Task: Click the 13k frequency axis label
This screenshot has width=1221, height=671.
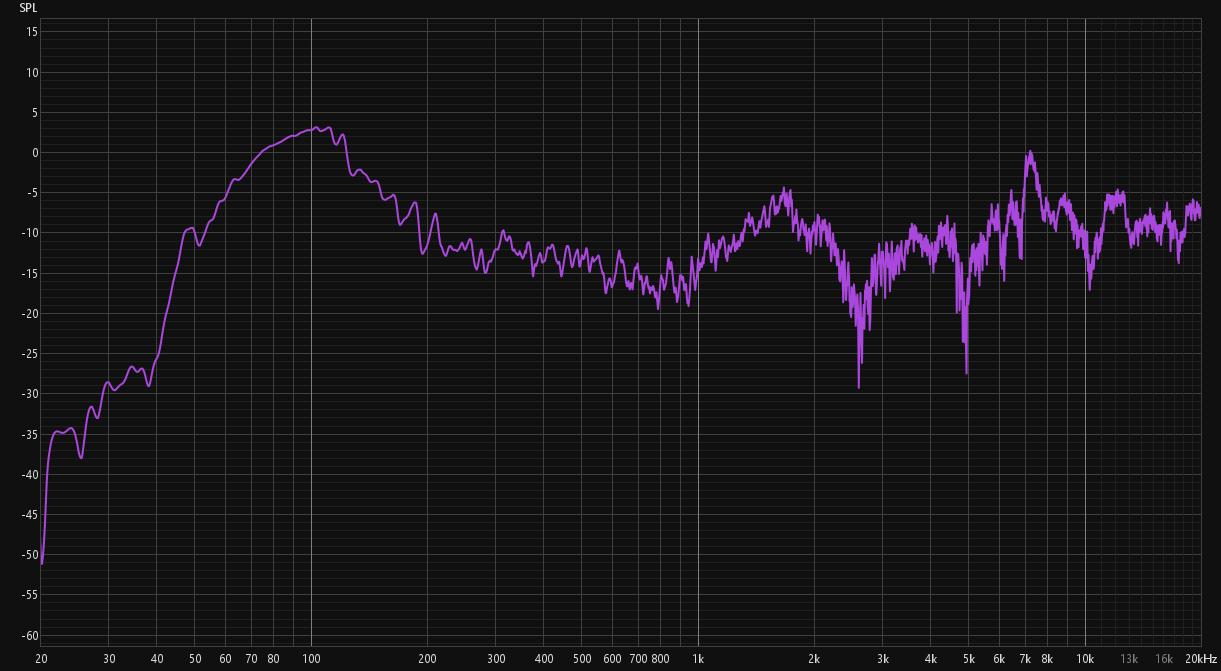Action: (x=1129, y=659)
